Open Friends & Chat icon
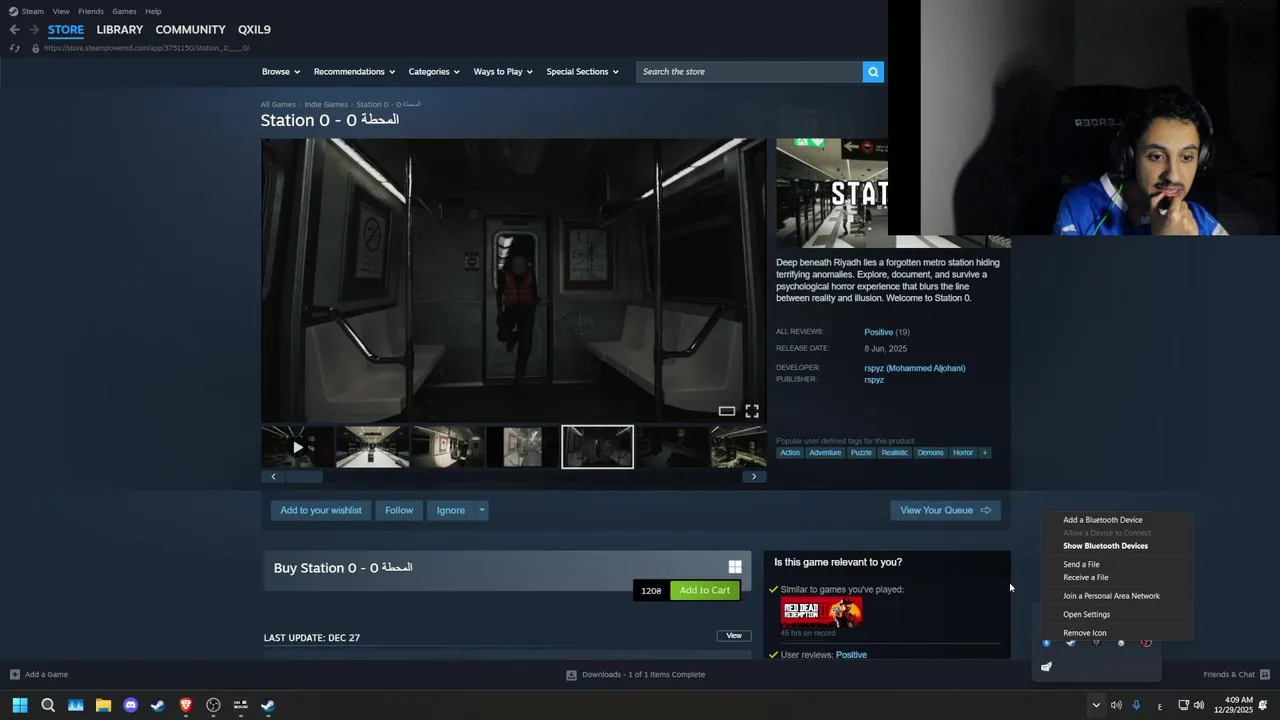This screenshot has width=1280, height=720. click(1265, 674)
